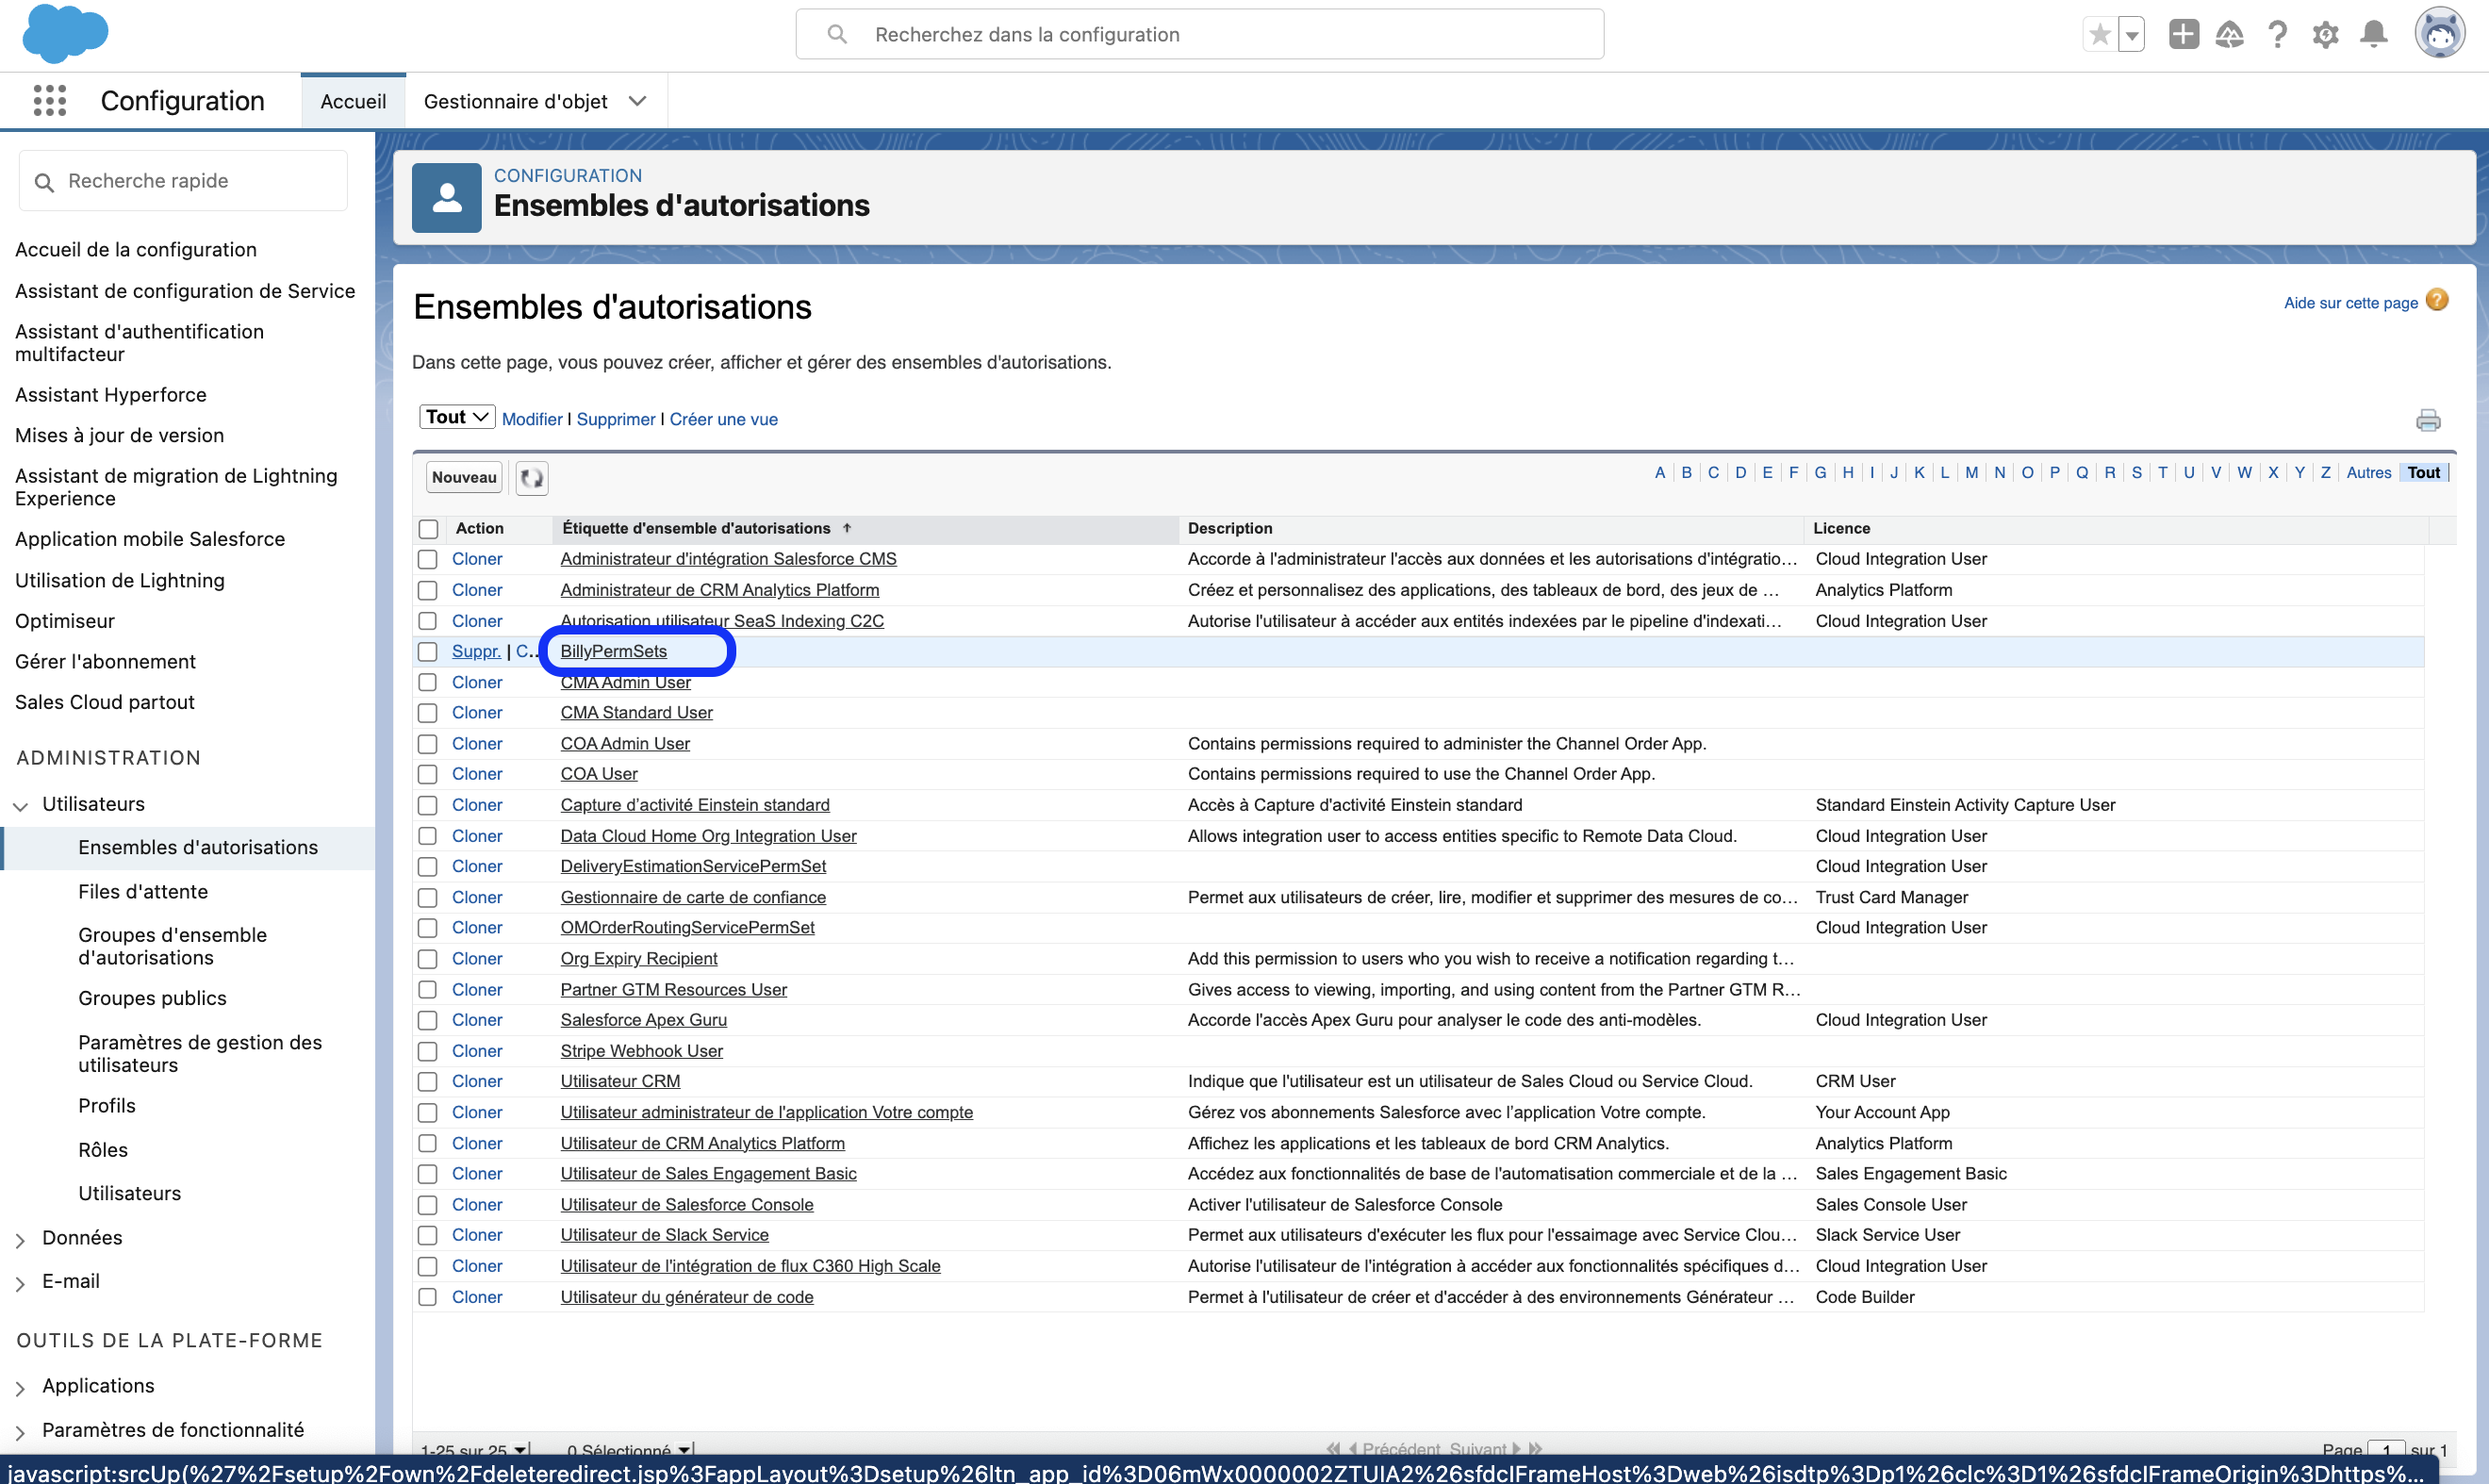The height and width of the screenshot is (1484, 2489).
Task: Open the 0 Sélectionné dropdown
Action: point(629,1450)
